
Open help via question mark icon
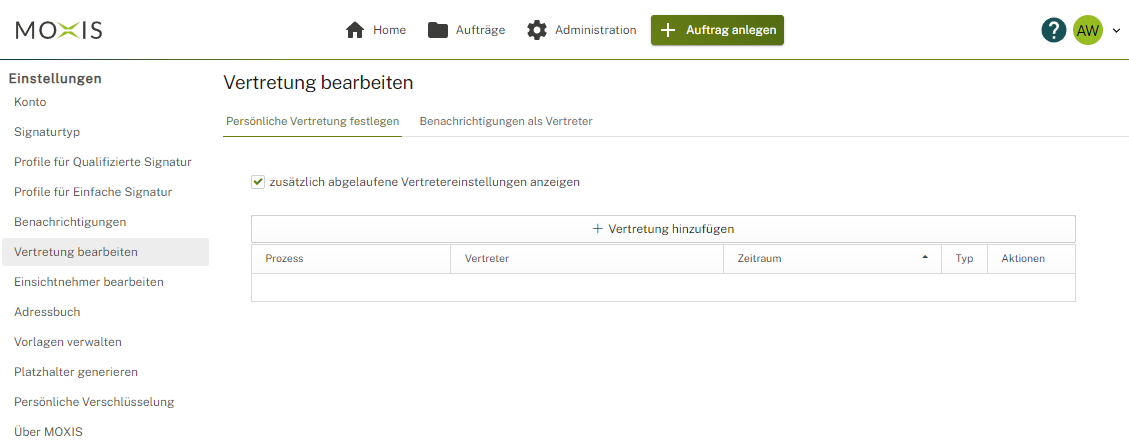click(x=1053, y=30)
